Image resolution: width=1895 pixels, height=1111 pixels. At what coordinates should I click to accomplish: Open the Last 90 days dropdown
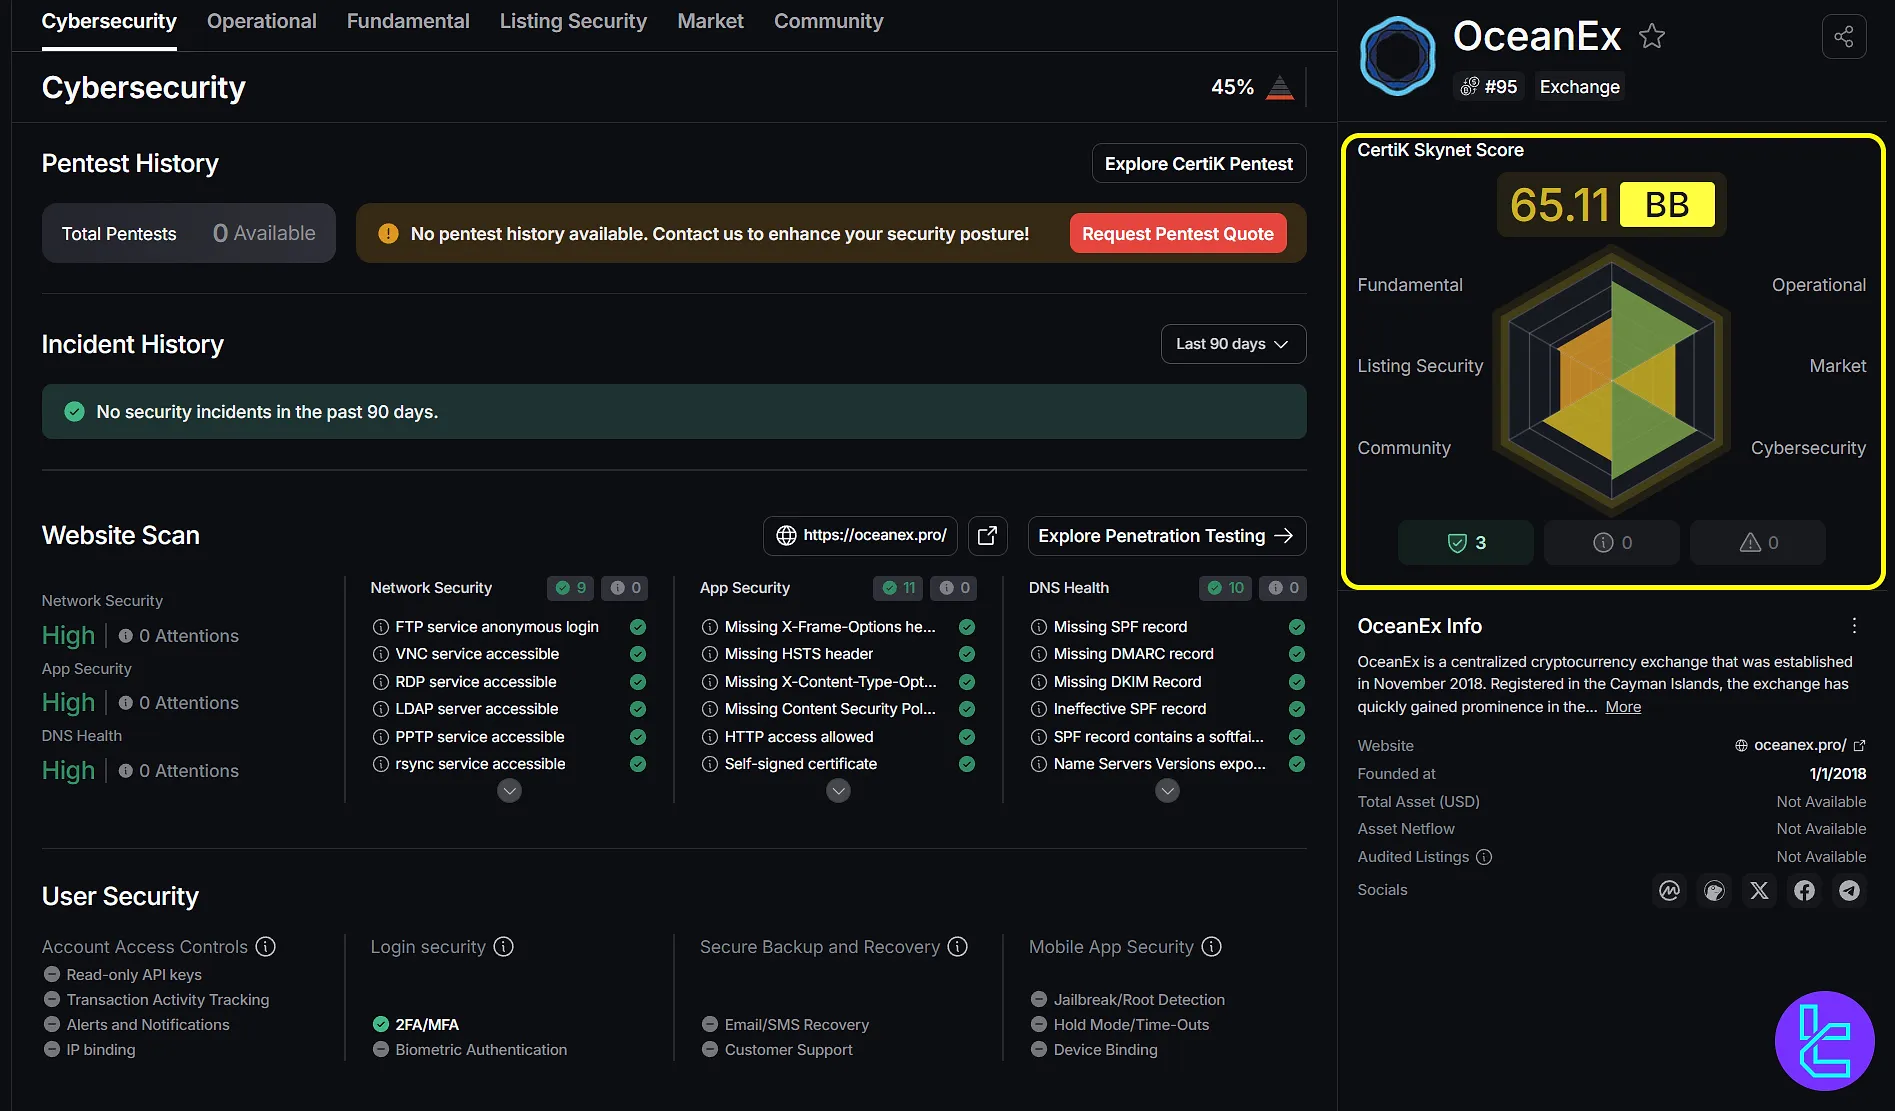1232,344
